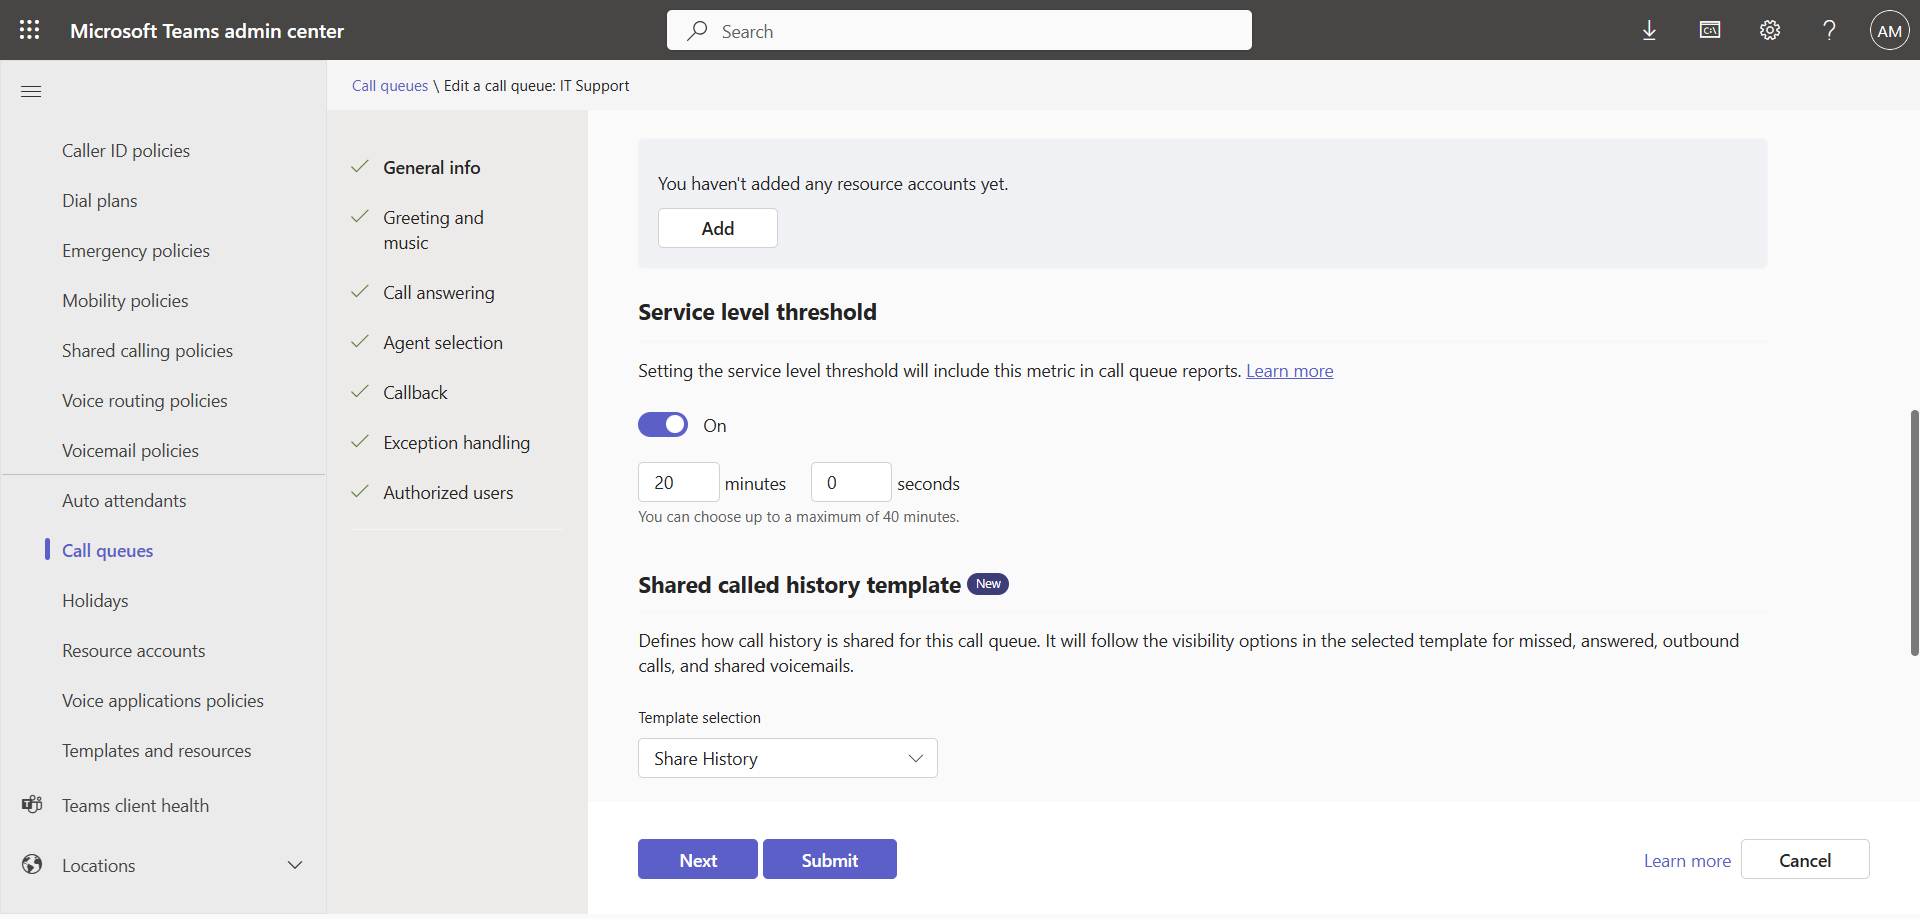
Task: Open the Exception handling step
Action: tap(456, 443)
